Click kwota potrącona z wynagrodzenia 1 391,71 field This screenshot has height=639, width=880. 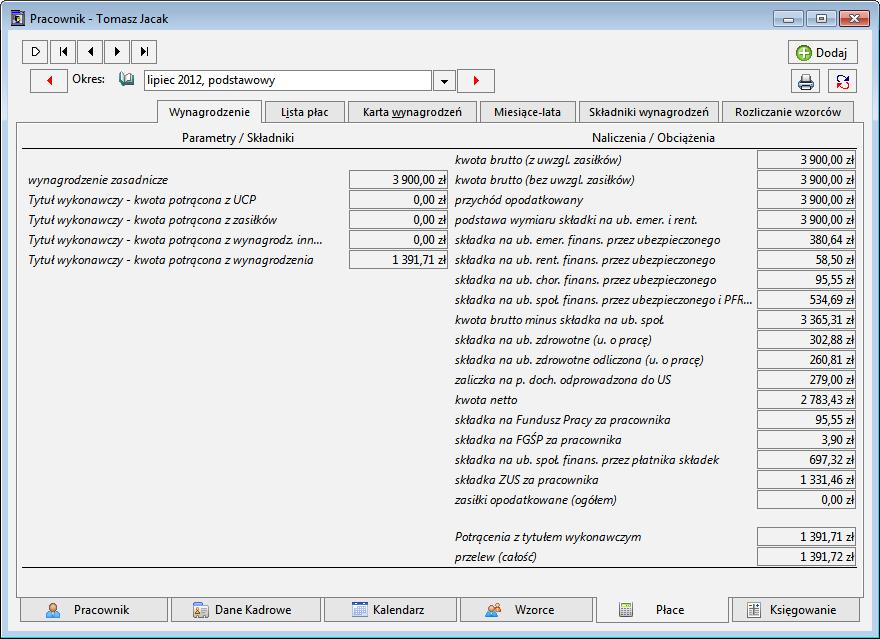tap(398, 260)
